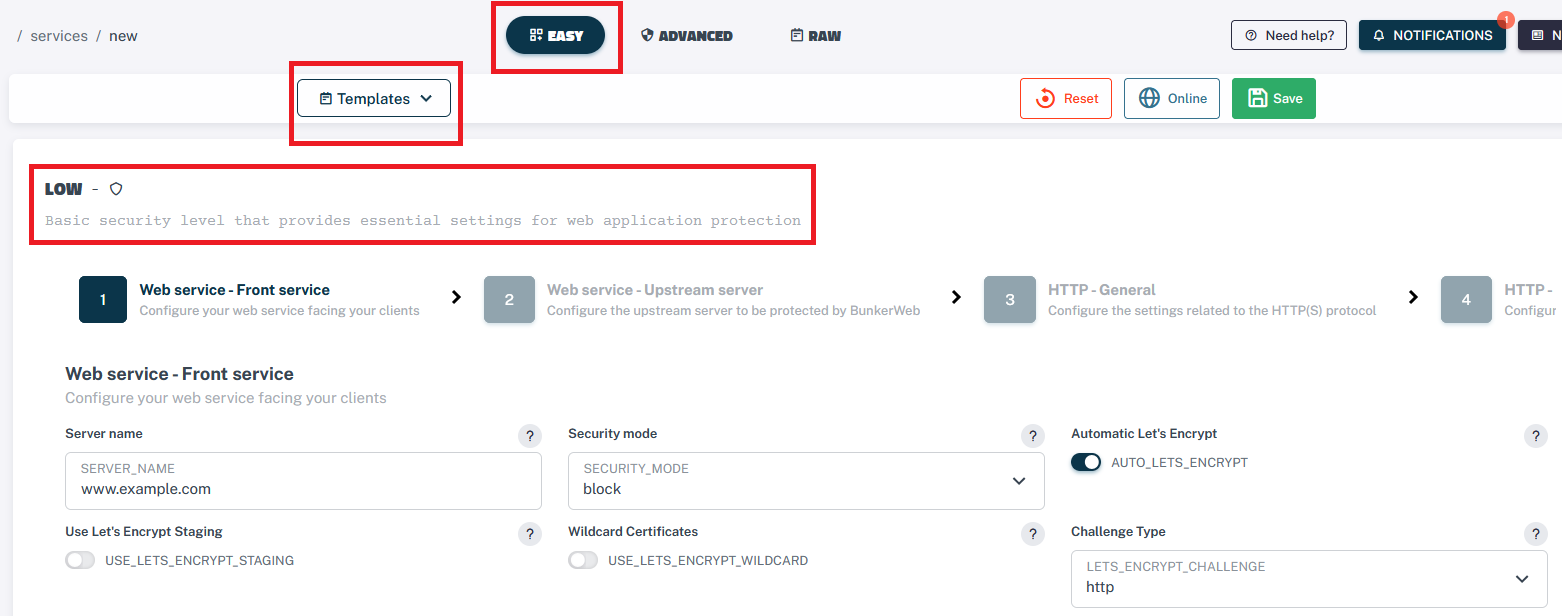Click help icon for Automatic Let's Encrypt
Image resolution: width=1562 pixels, height=616 pixels.
(1535, 436)
